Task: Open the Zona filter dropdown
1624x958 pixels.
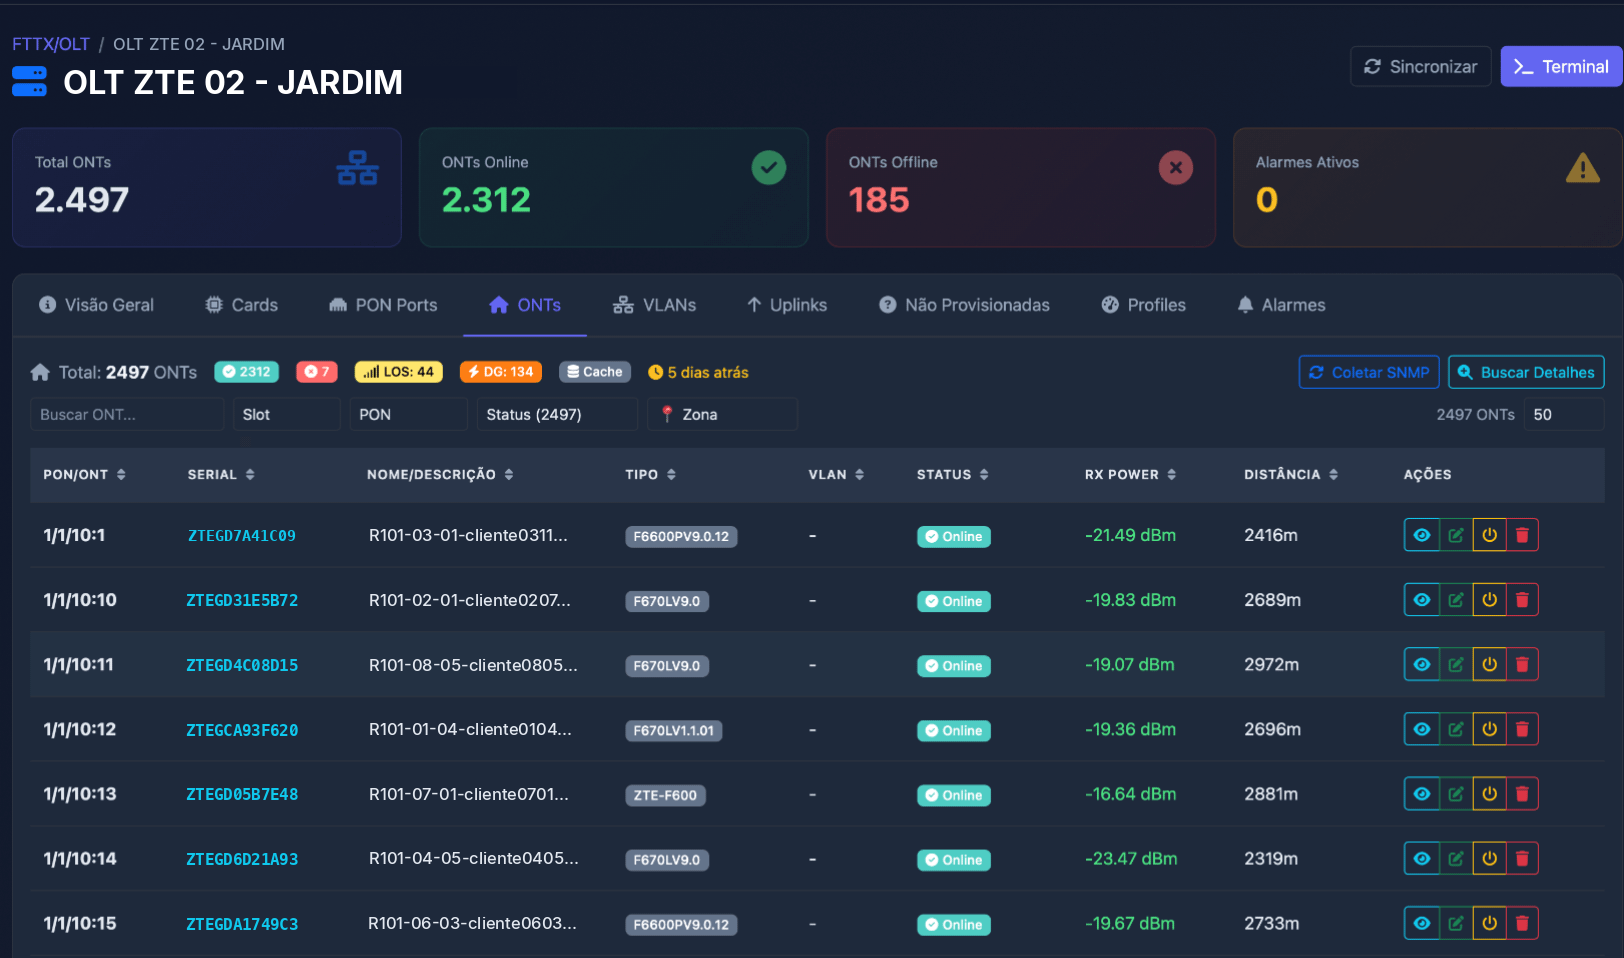Action: [x=722, y=414]
